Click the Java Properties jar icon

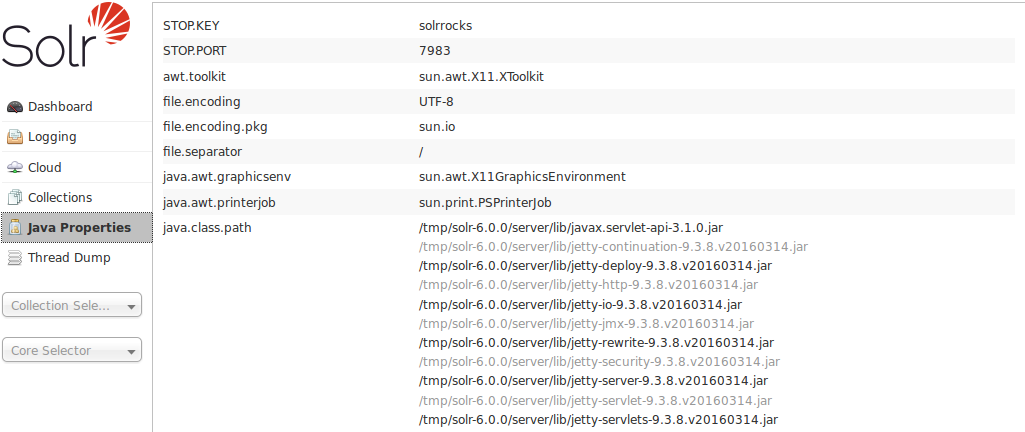[x=15, y=228]
